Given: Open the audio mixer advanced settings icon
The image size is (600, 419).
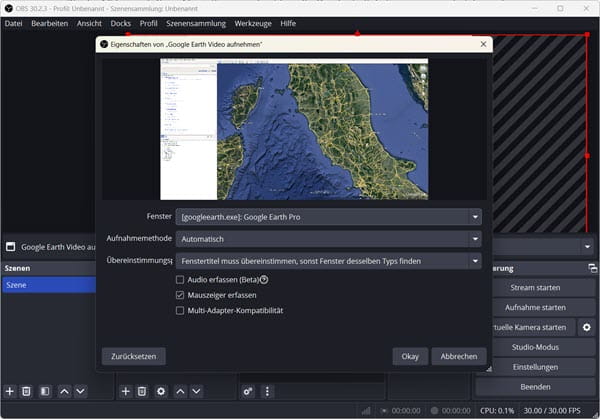Looking at the screenshot, I should click(x=247, y=391).
